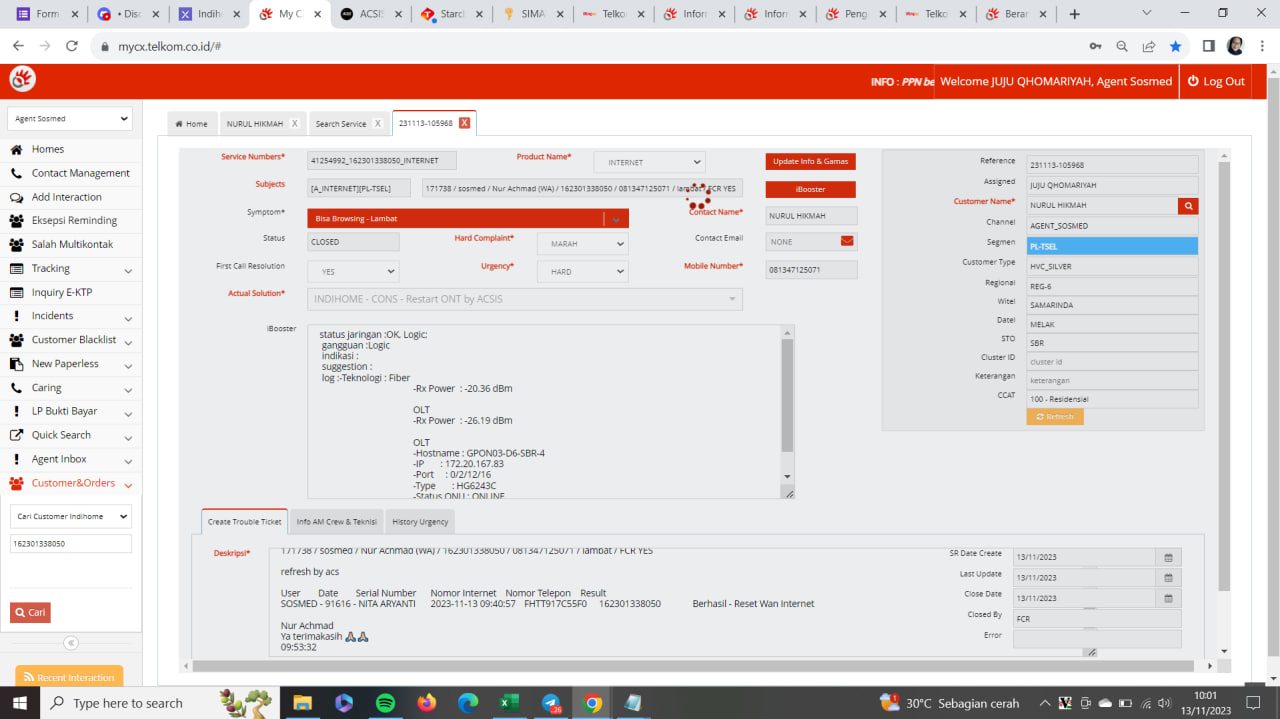Click the Contact Email envelope icon

pos(847,241)
